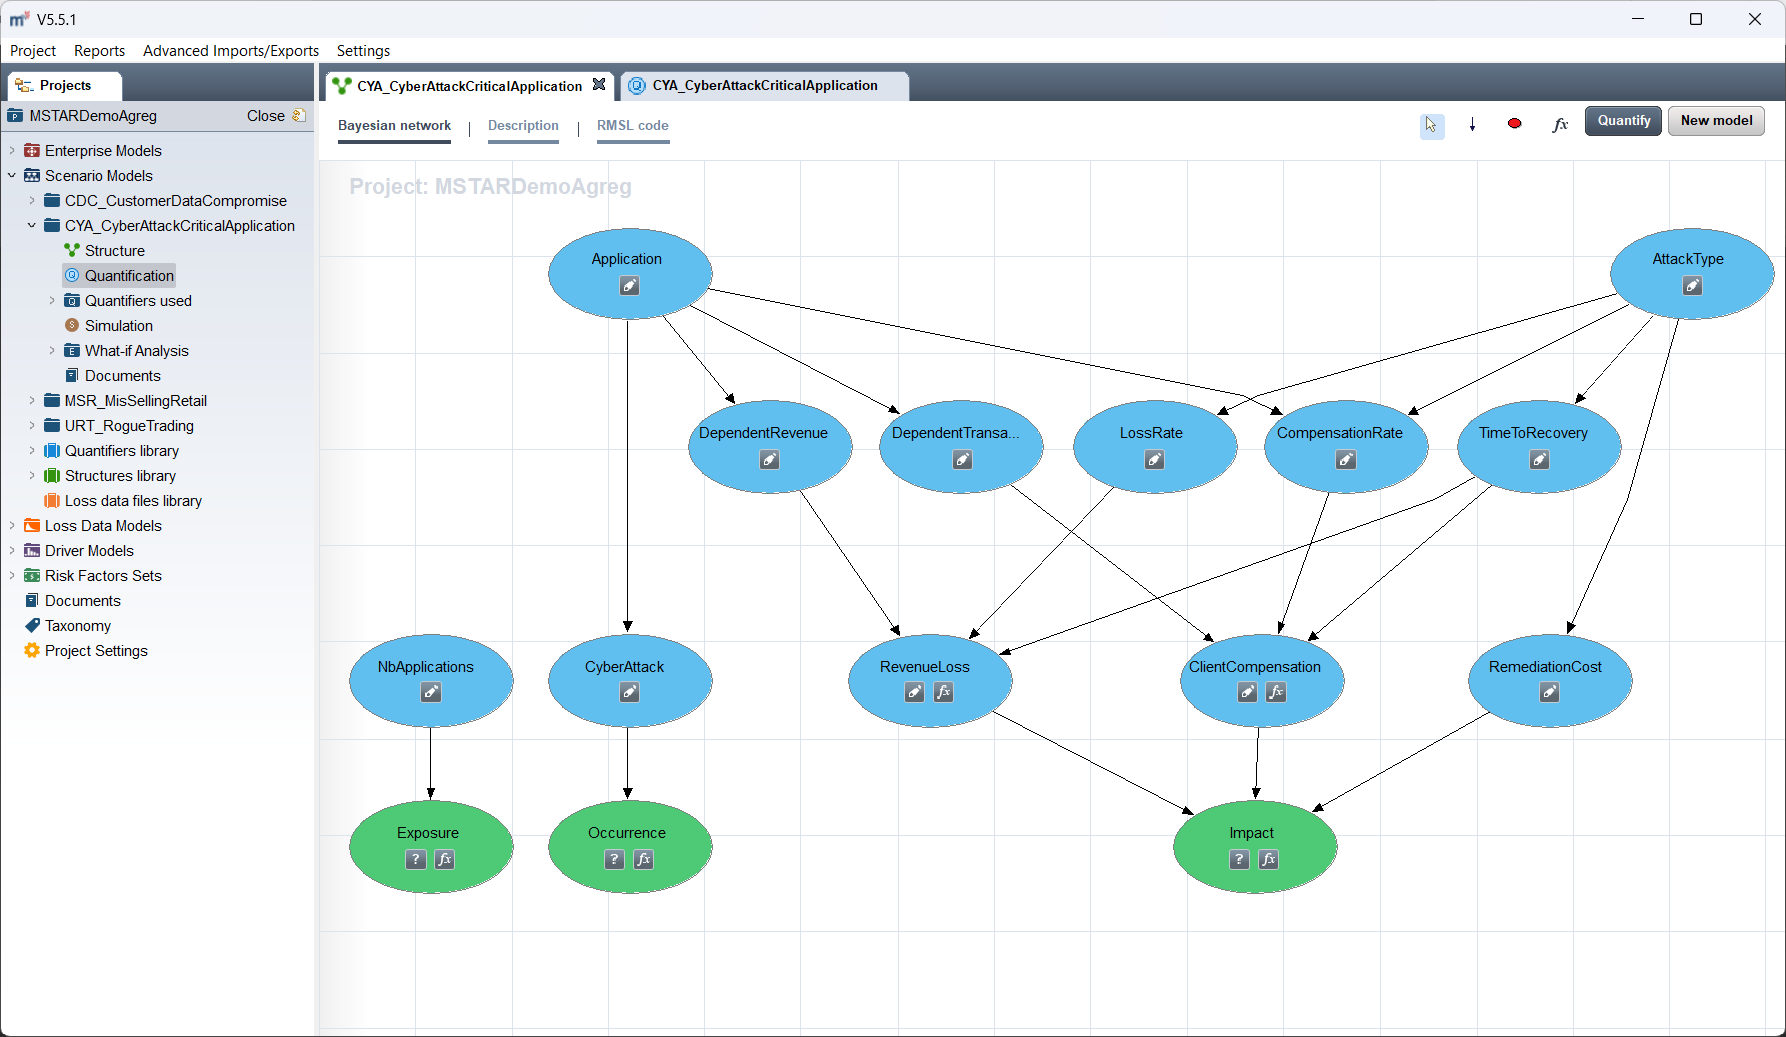Edit the CompensationRate node pencil icon

pyautogui.click(x=1346, y=460)
